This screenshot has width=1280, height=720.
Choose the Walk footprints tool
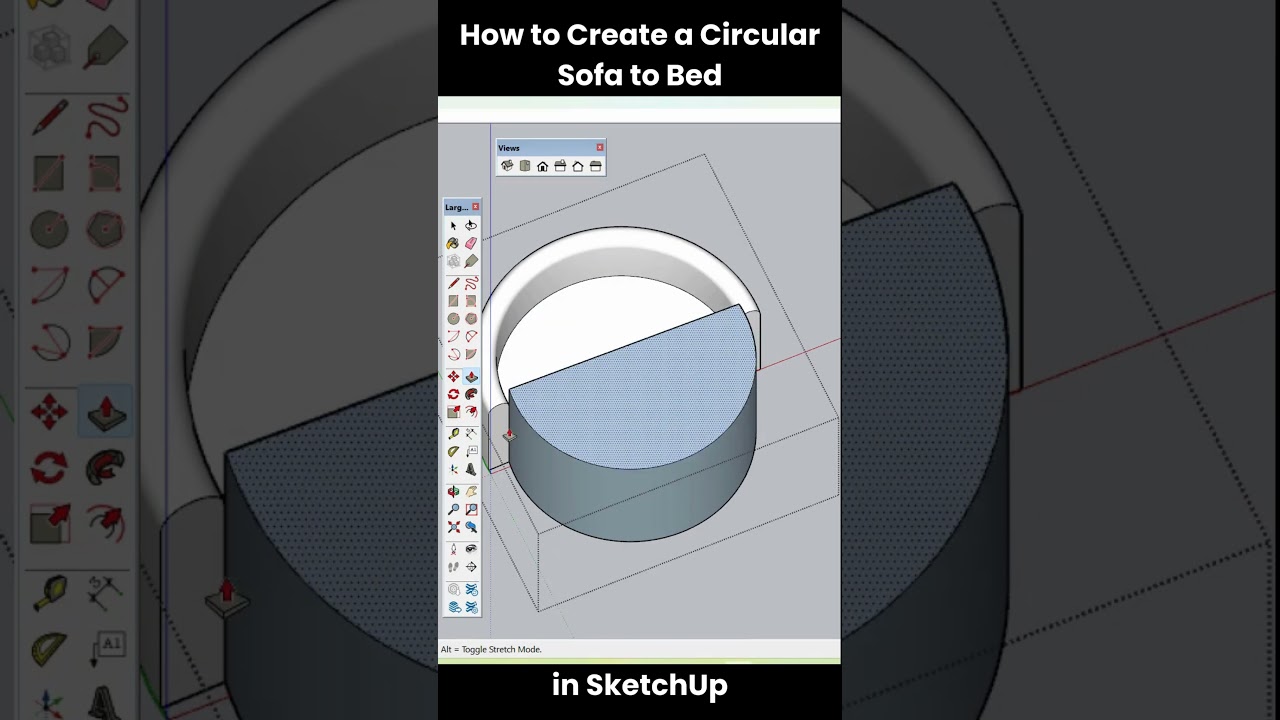tap(453, 567)
